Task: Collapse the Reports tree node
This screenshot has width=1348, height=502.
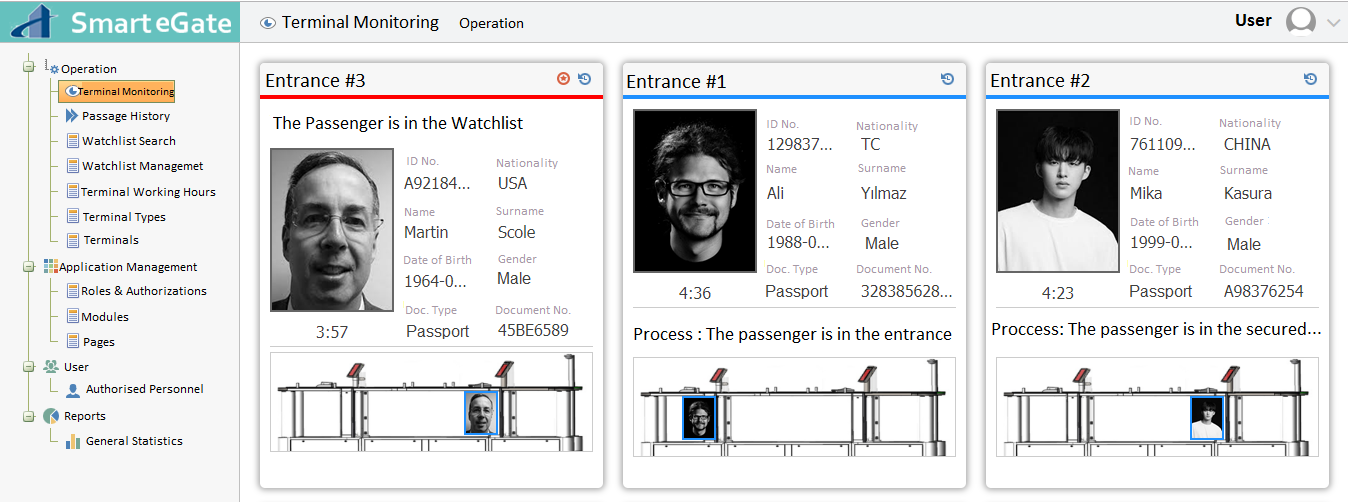Action: tap(29, 416)
